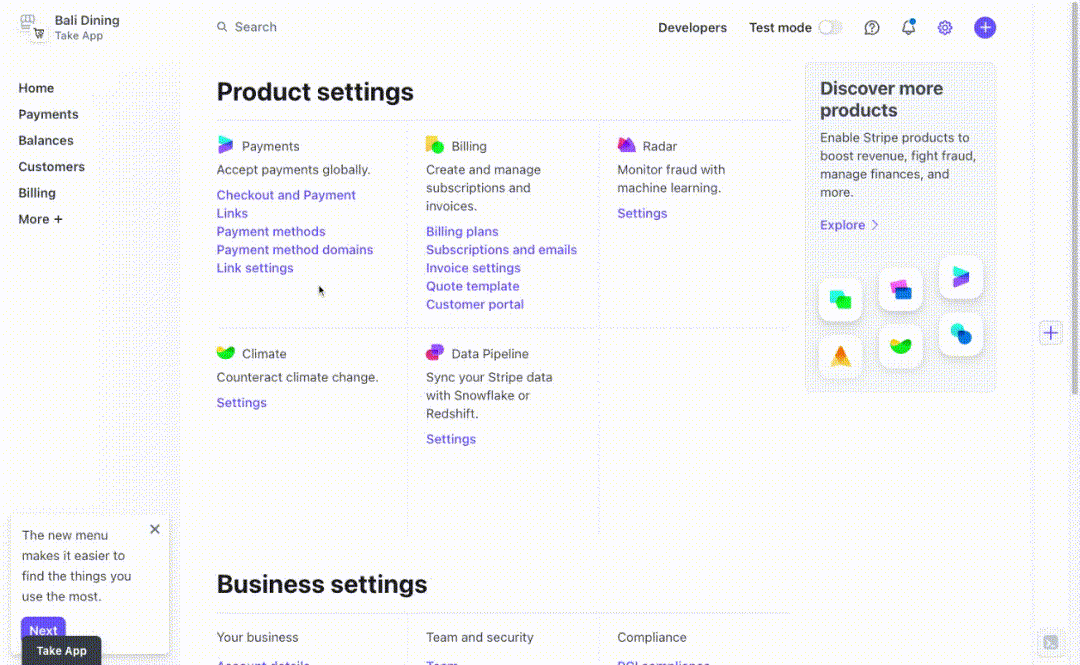Open Customer portal link
This screenshot has width=1080, height=665.
[475, 304]
